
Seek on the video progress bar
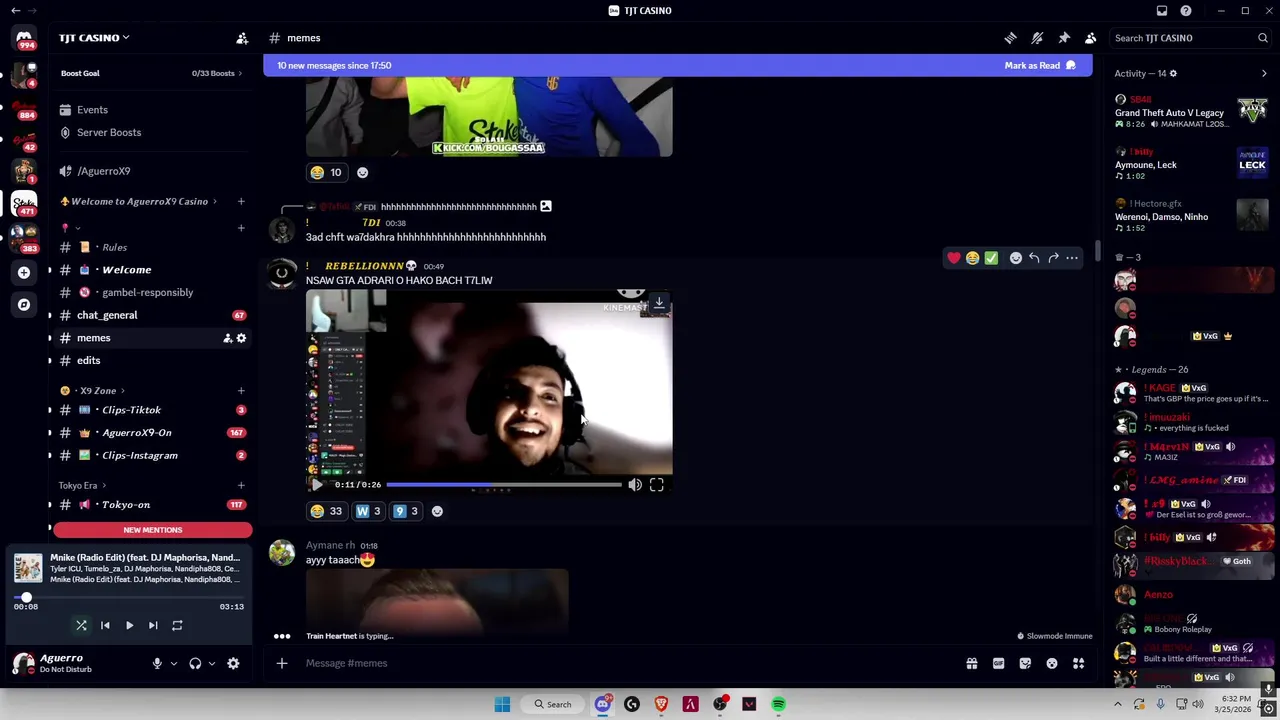coord(504,485)
